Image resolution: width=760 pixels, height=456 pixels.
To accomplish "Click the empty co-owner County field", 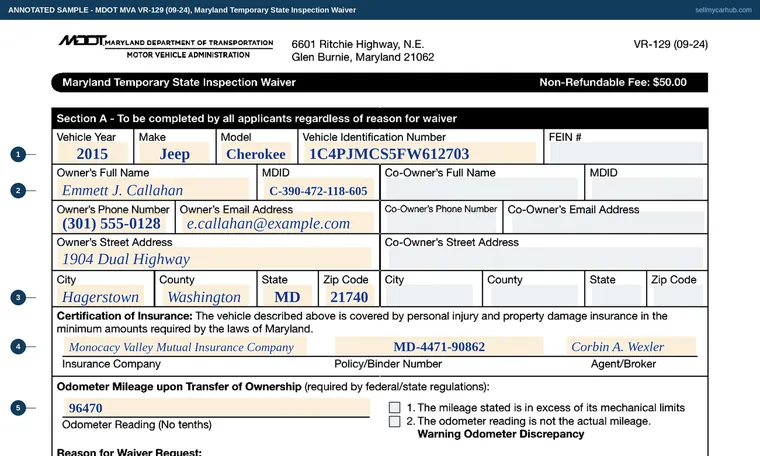I will pyautogui.click(x=534, y=295).
